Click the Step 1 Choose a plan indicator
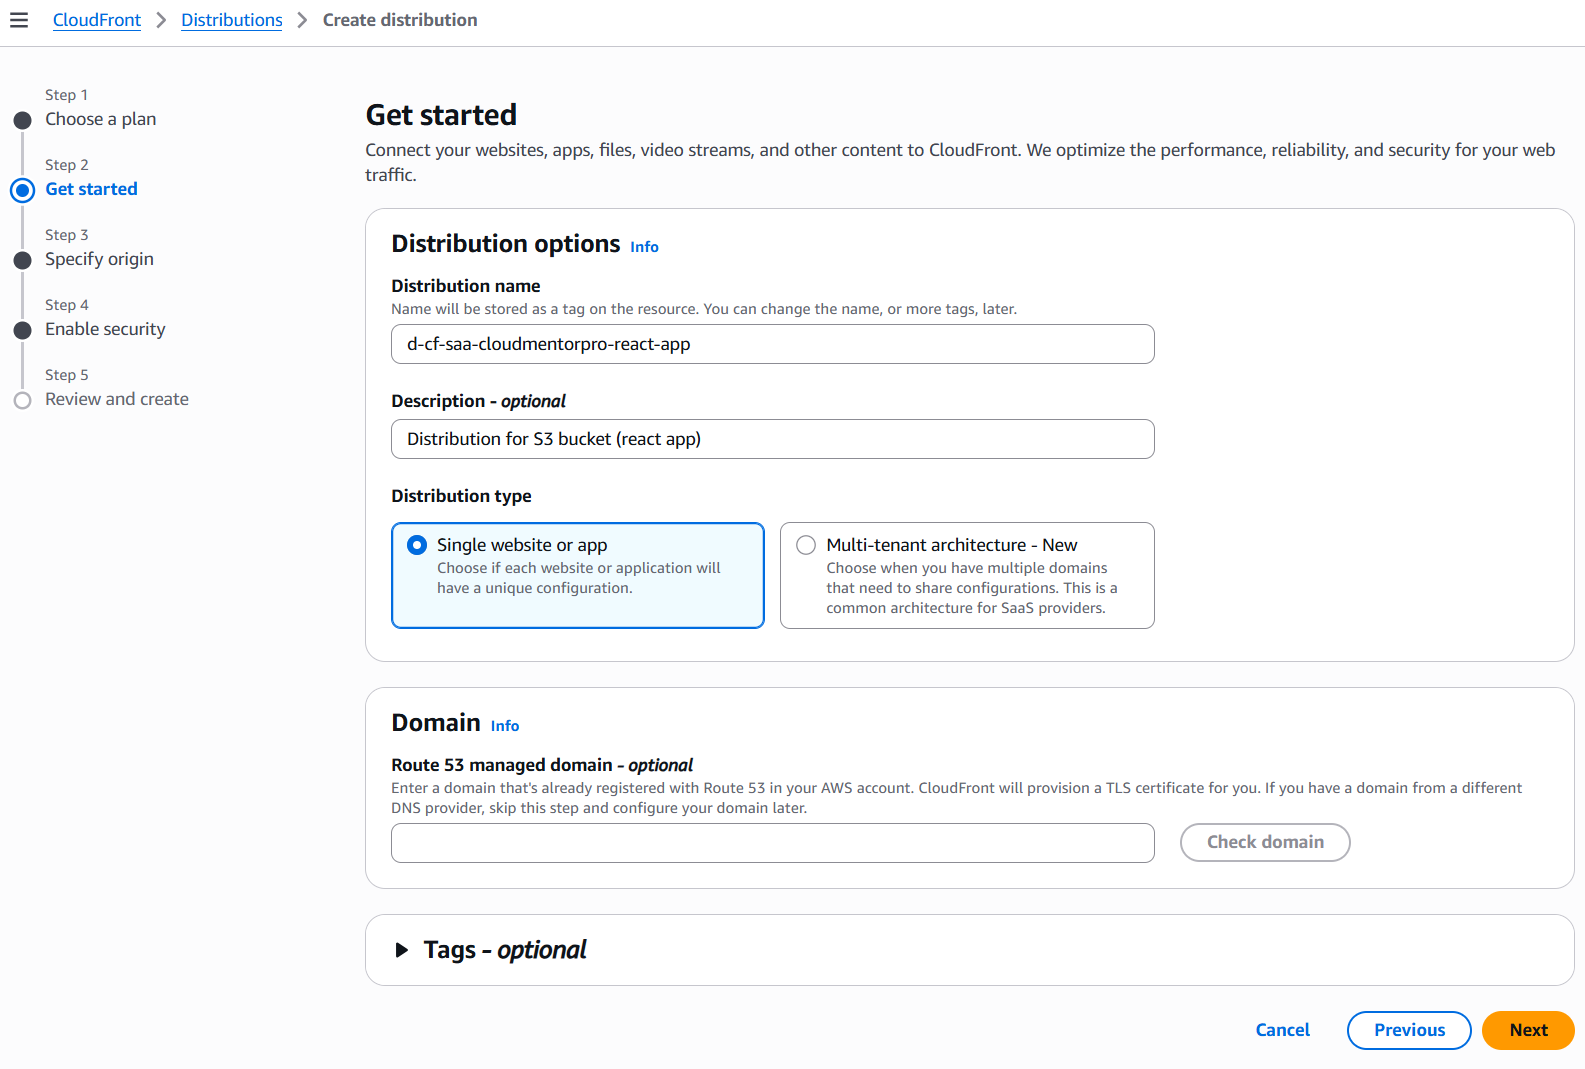The image size is (1585, 1069). [x=23, y=120]
